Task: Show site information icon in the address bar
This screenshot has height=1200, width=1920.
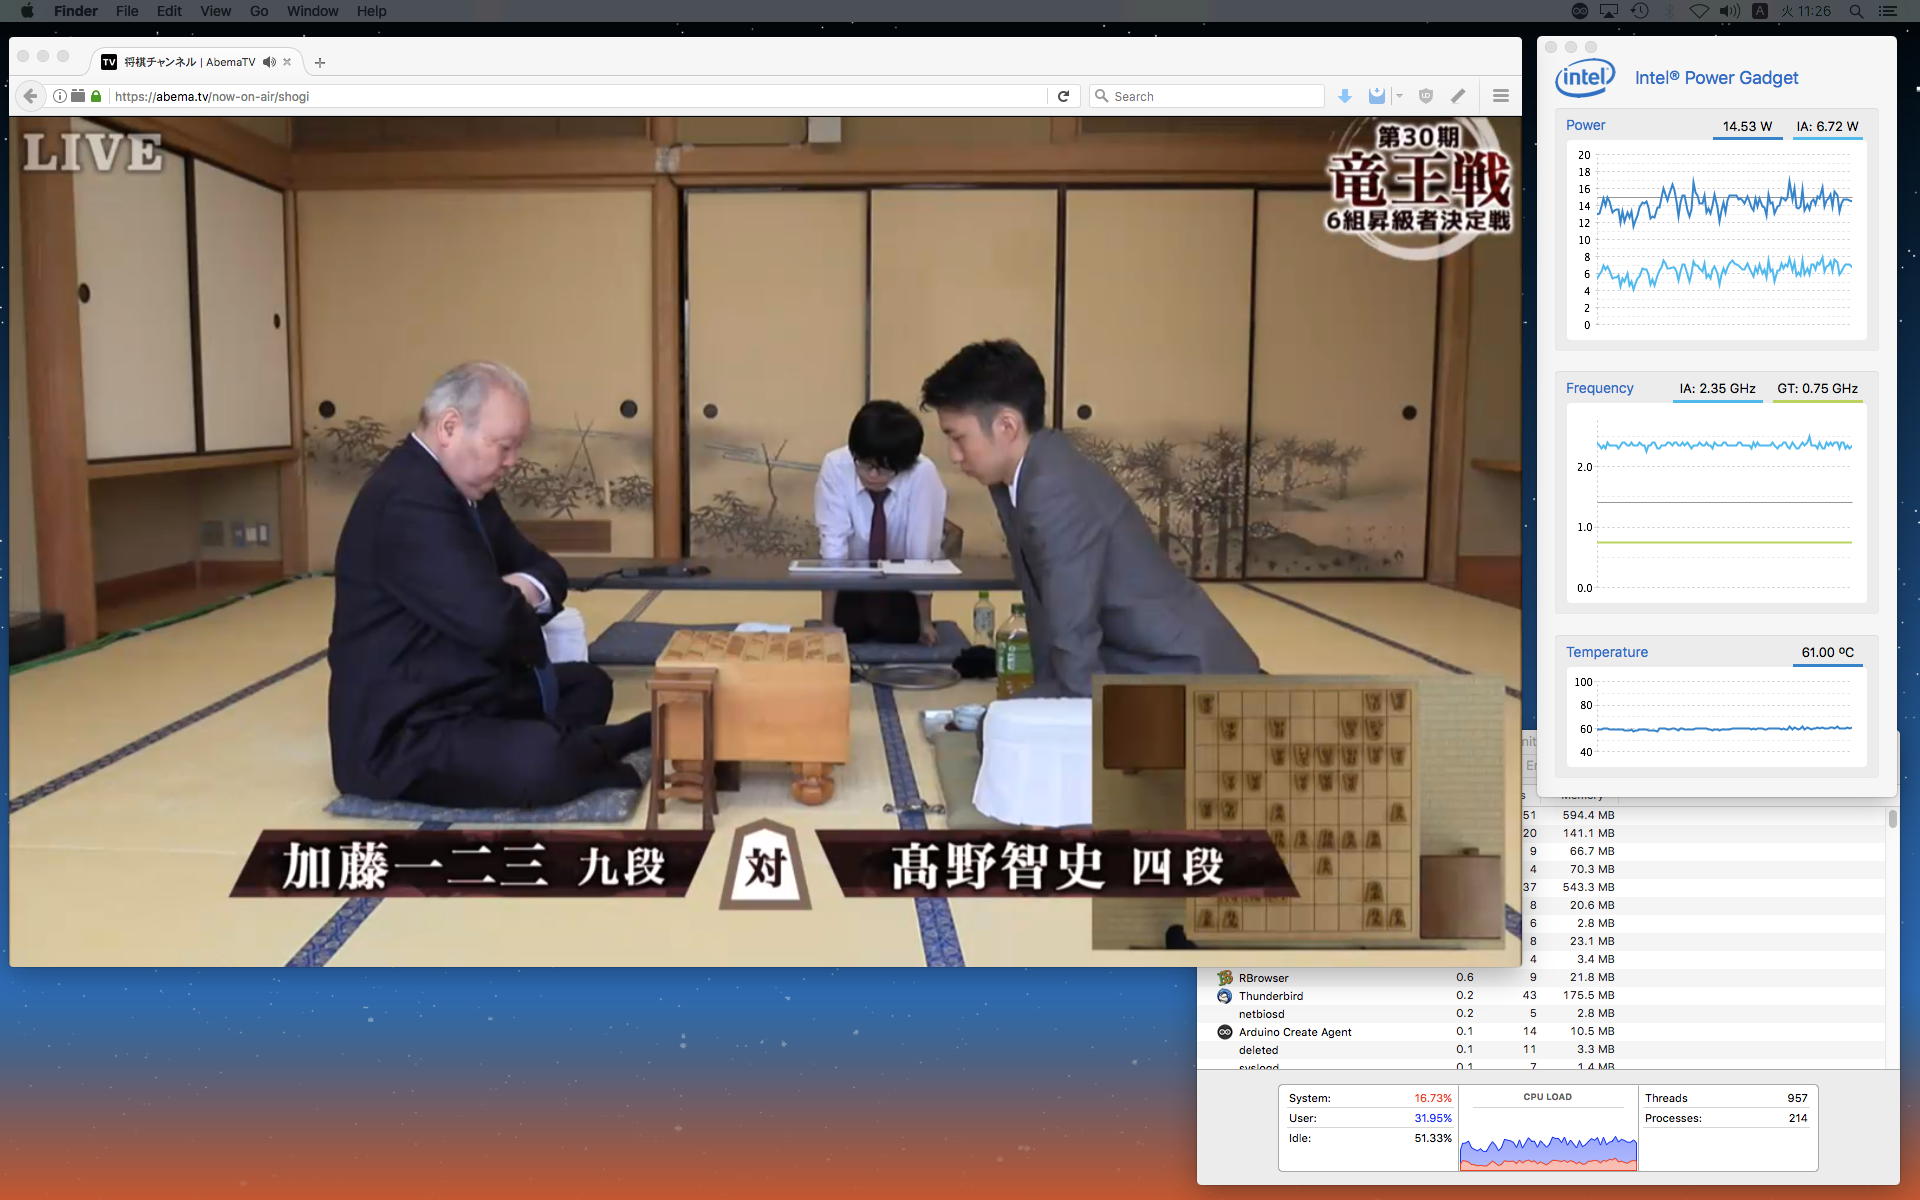Action: coord(60,96)
